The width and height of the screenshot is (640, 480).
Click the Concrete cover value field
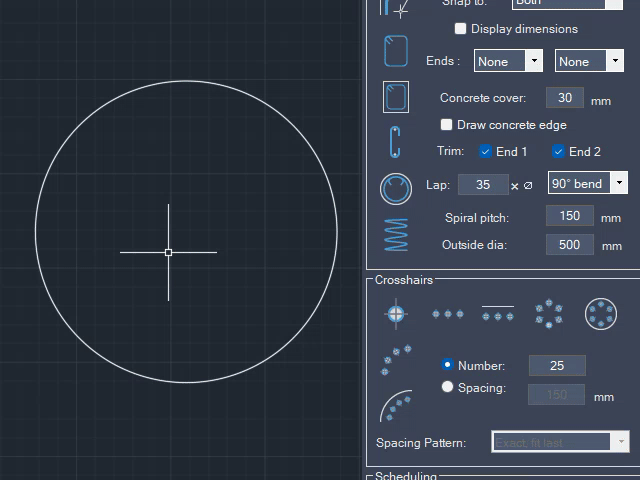565,98
